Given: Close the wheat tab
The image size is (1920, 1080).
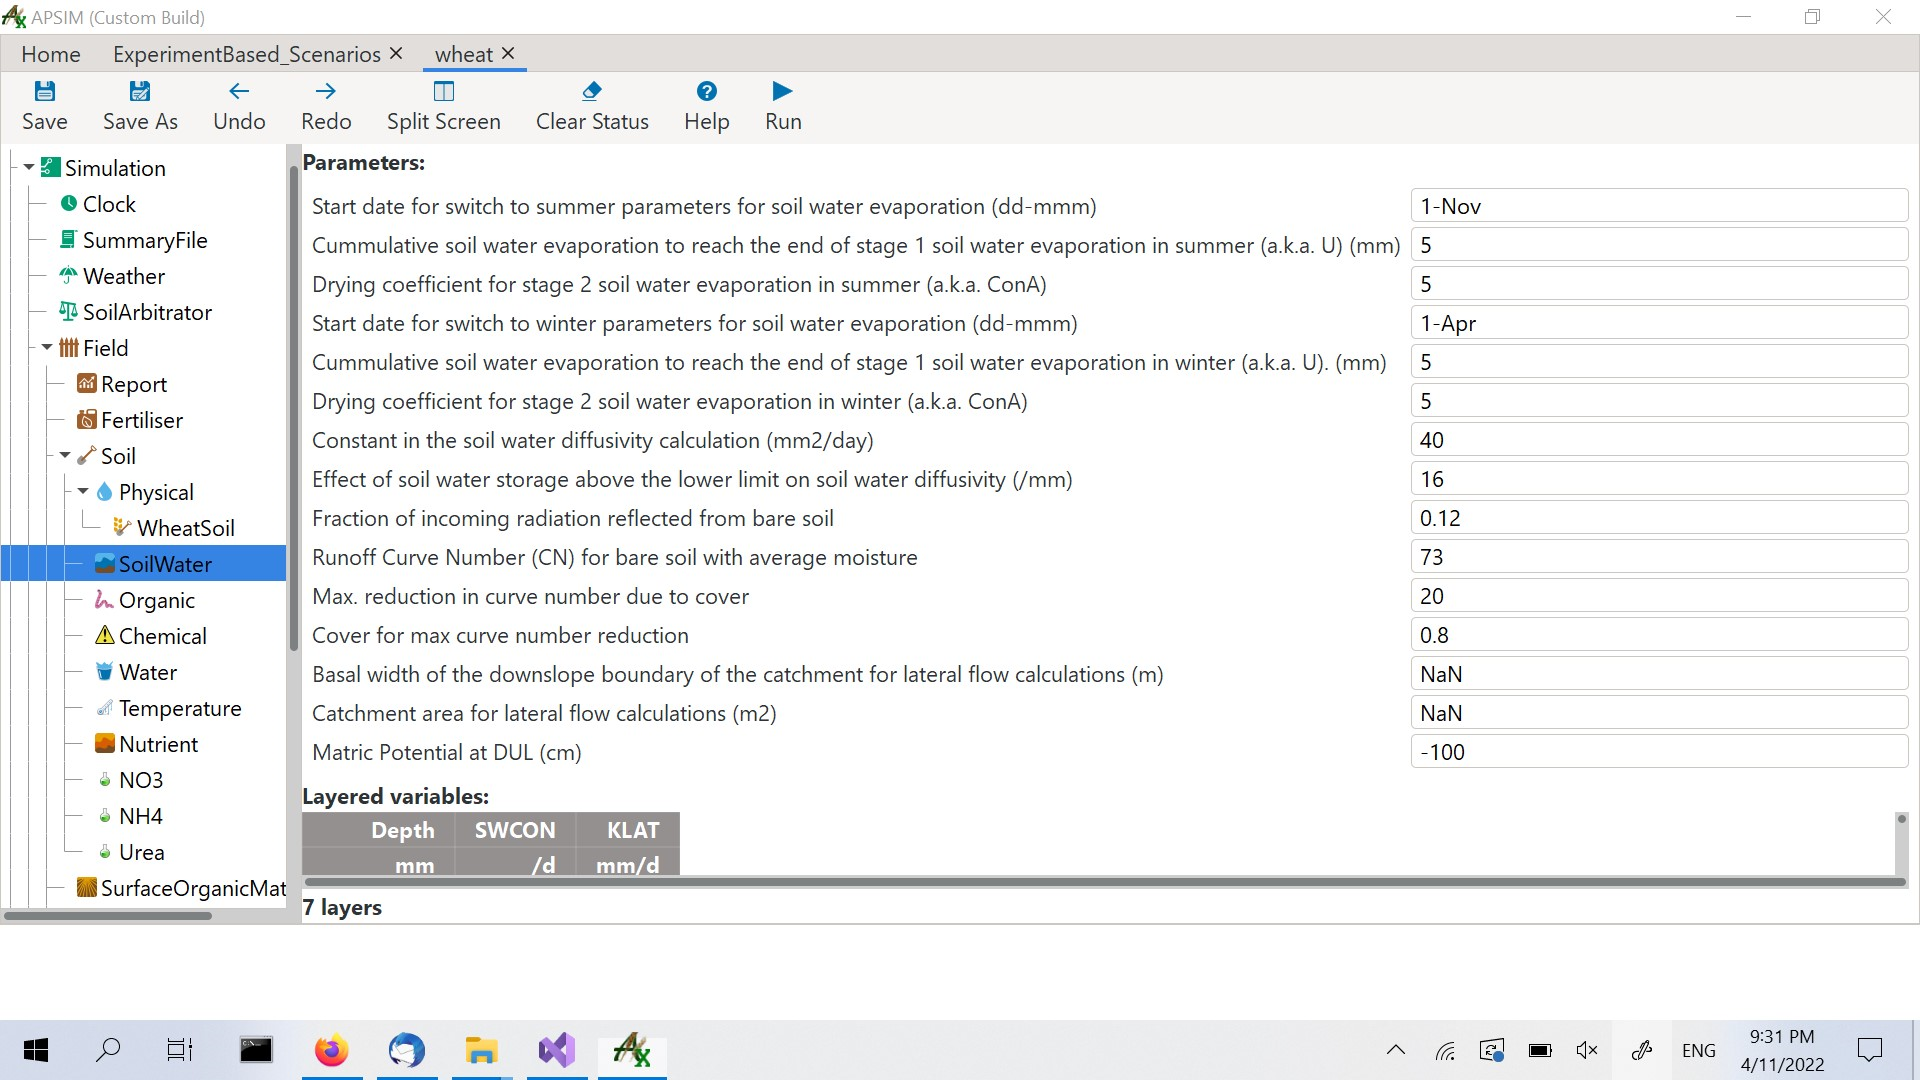Looking at the screenshot, I should (508, 53).
